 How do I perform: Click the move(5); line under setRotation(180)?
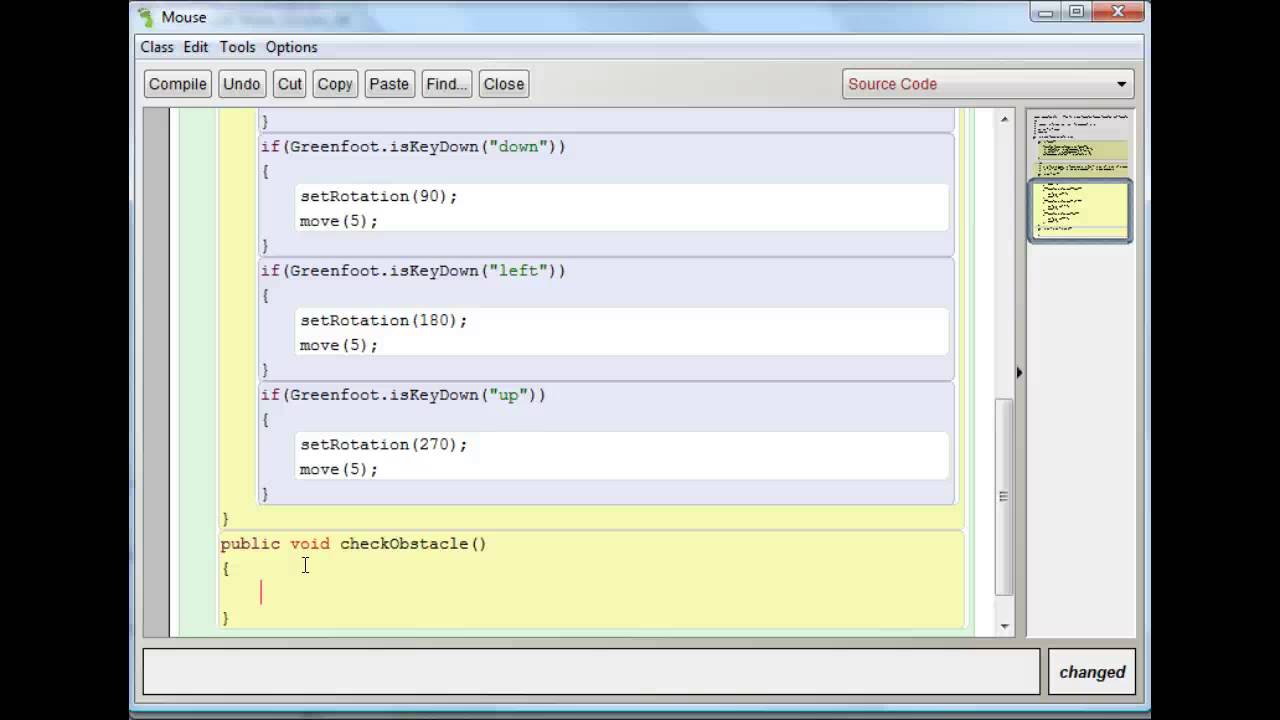[339, 345]
